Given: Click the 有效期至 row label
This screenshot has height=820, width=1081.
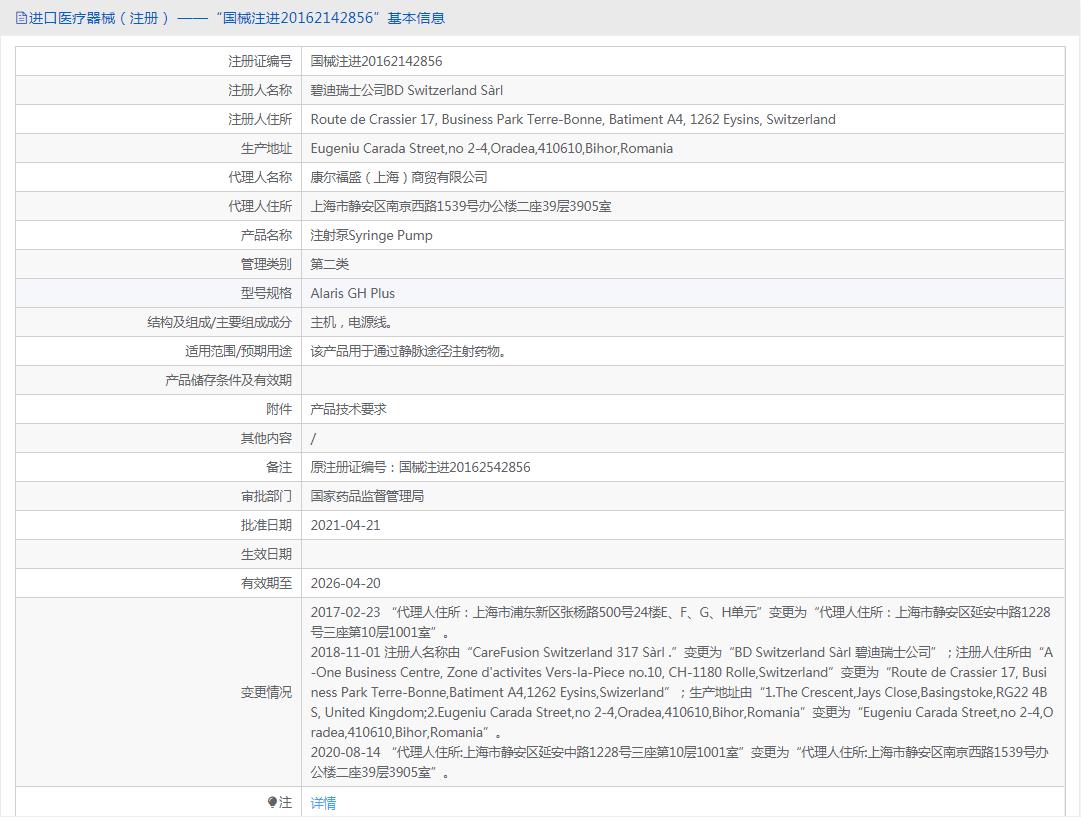Looking at the screenshot, I should point(266,583).
